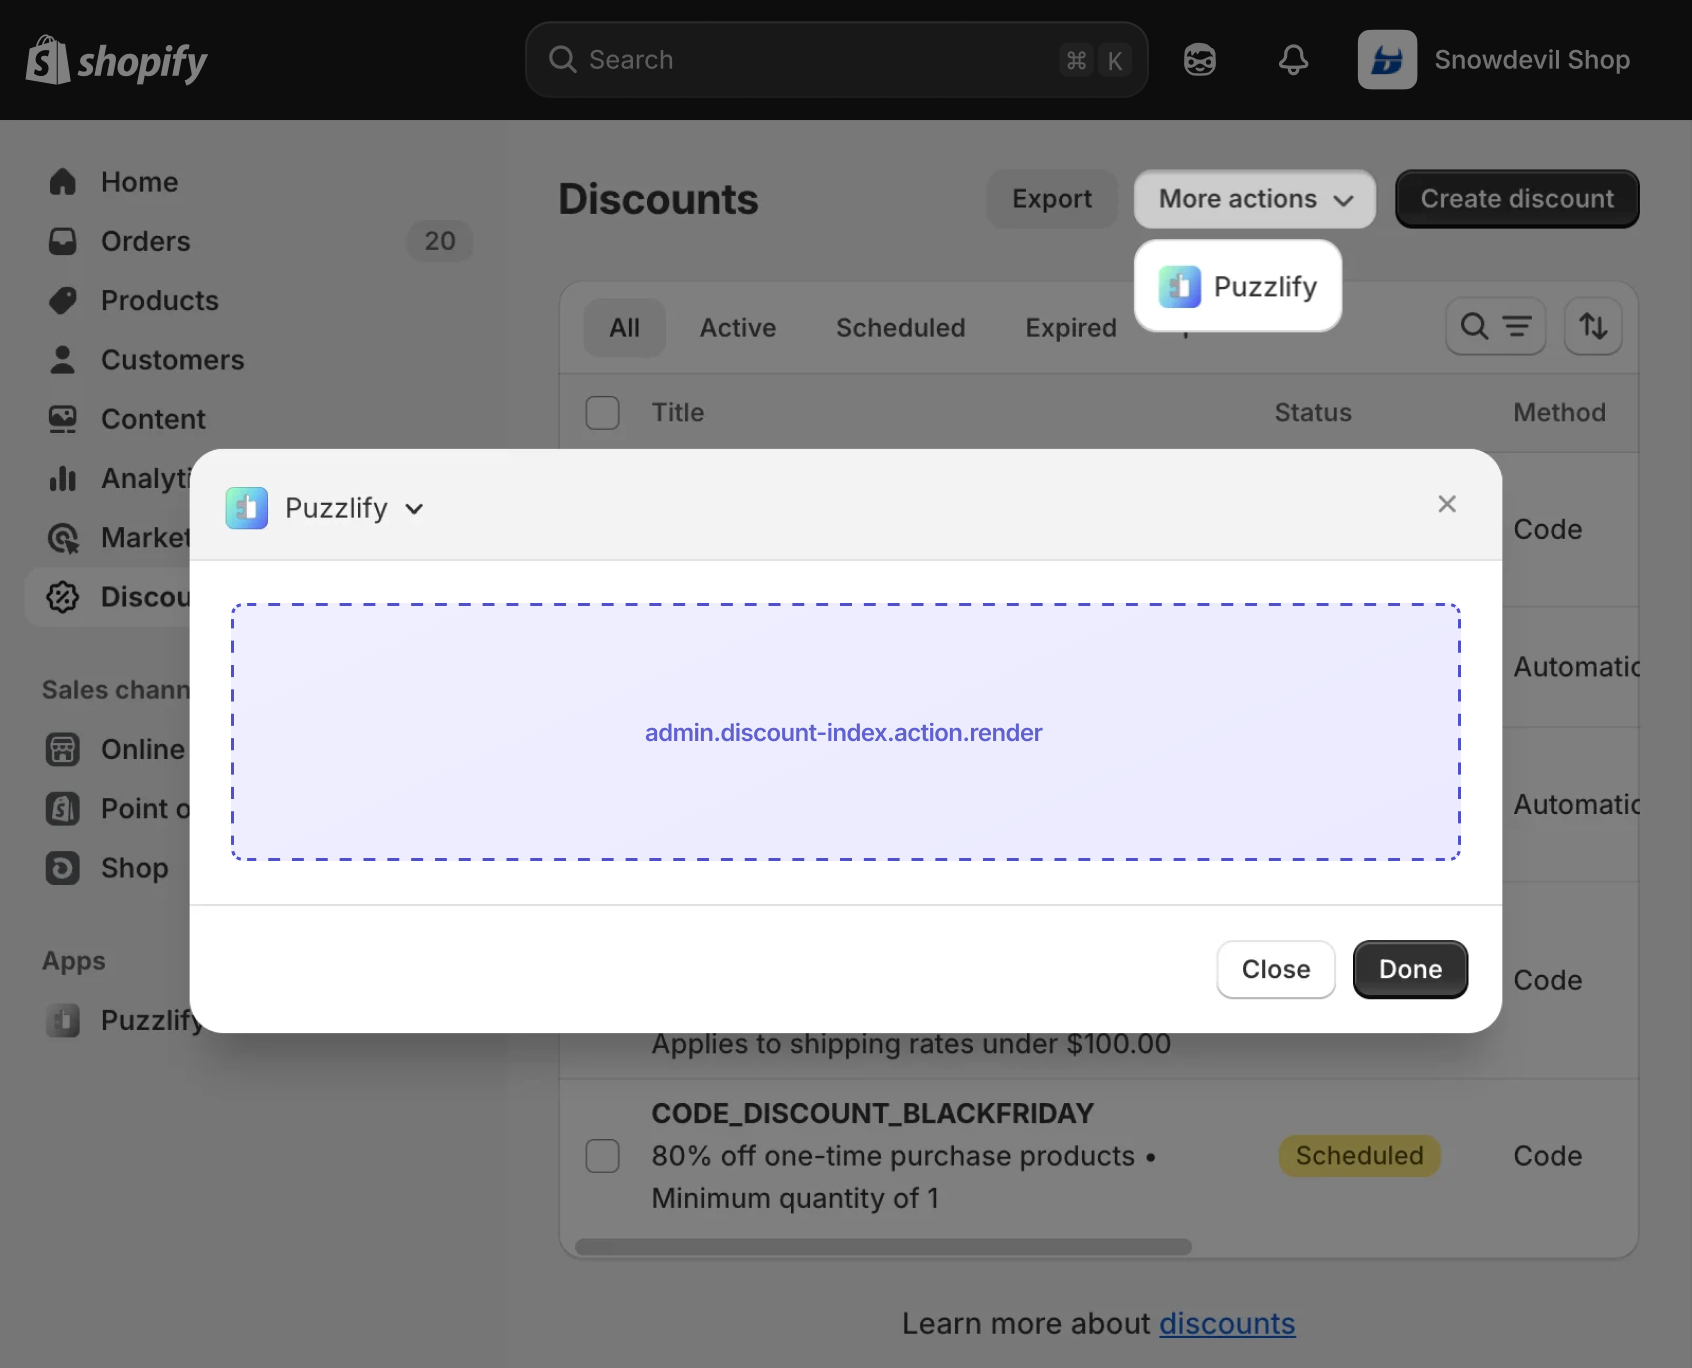Switch to the All tab

tap(625, 327)
